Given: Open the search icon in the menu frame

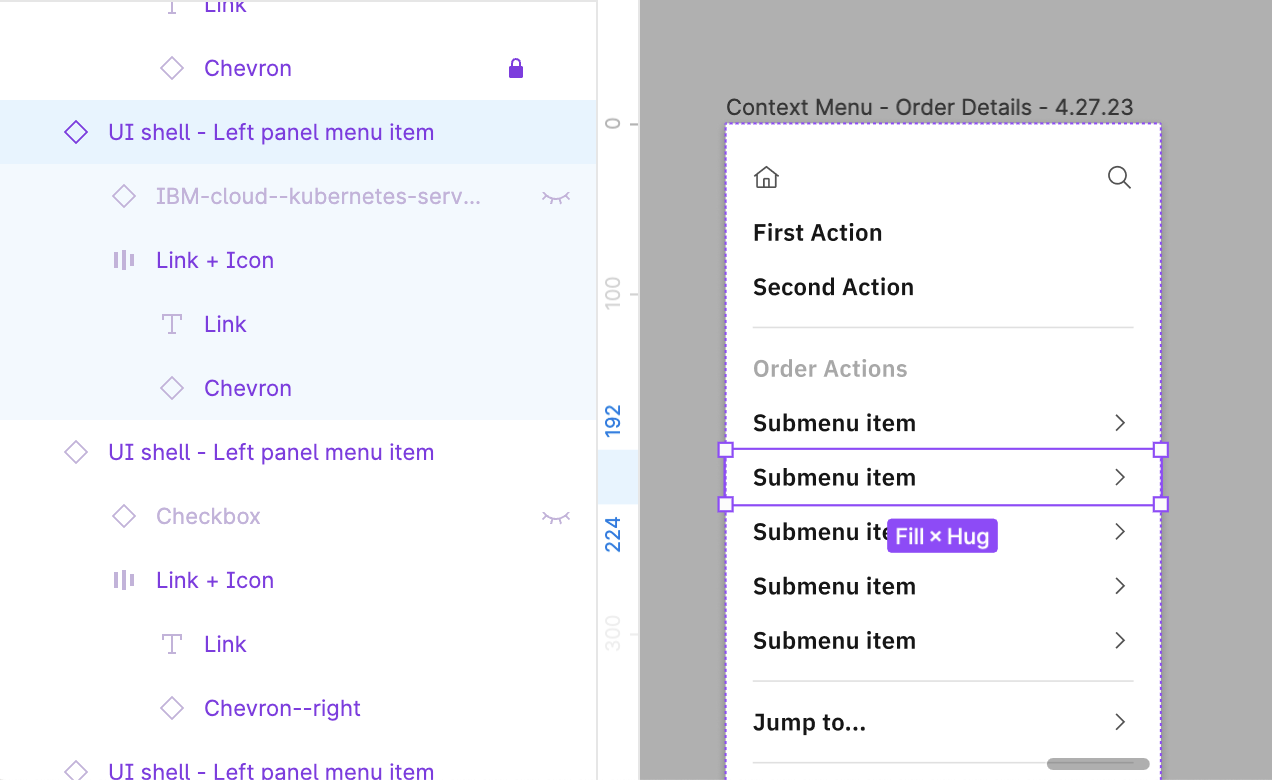Looking at the screenshot, I should 1119,177.
